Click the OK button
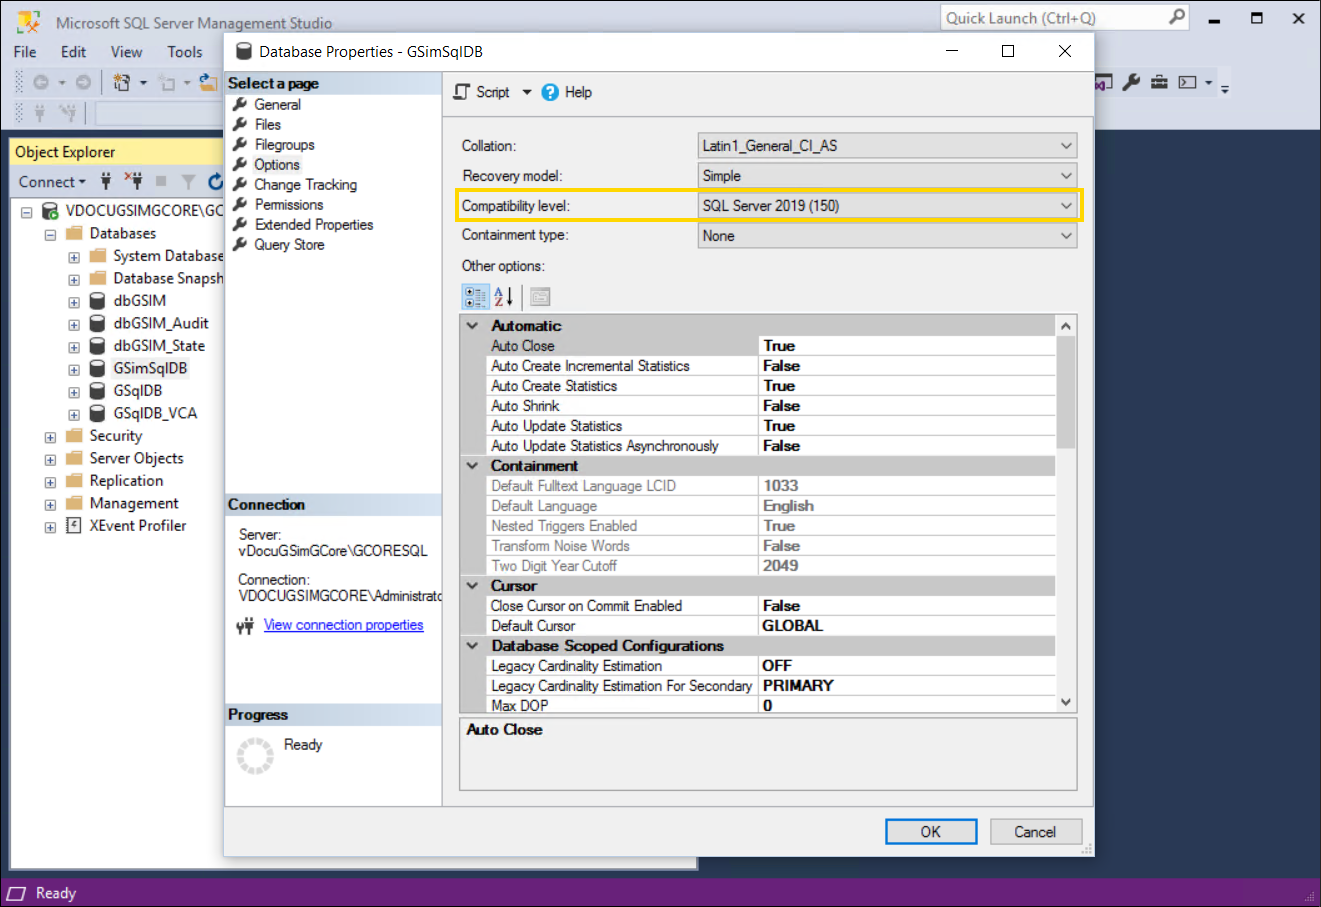The image size is (1321, 907). [x=930, y=832]
